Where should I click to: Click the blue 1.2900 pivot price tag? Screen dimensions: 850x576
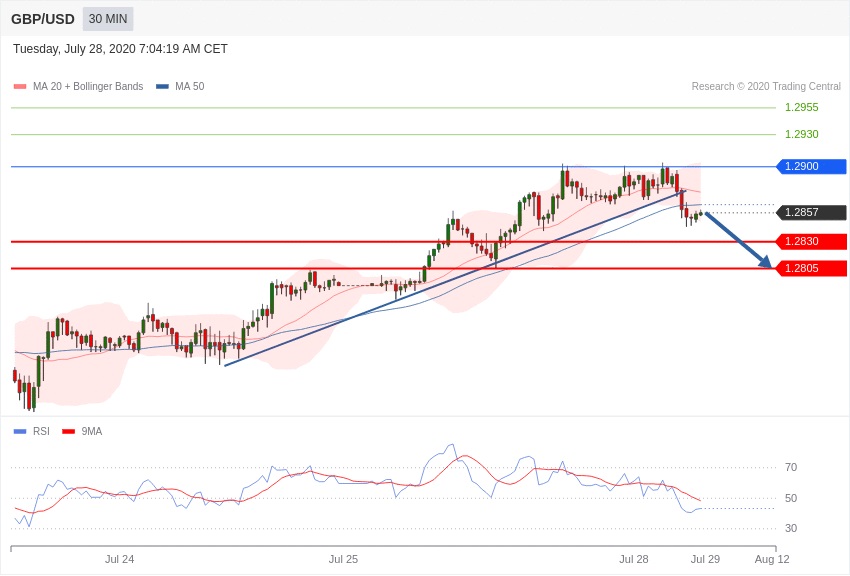tap(812, 166)
